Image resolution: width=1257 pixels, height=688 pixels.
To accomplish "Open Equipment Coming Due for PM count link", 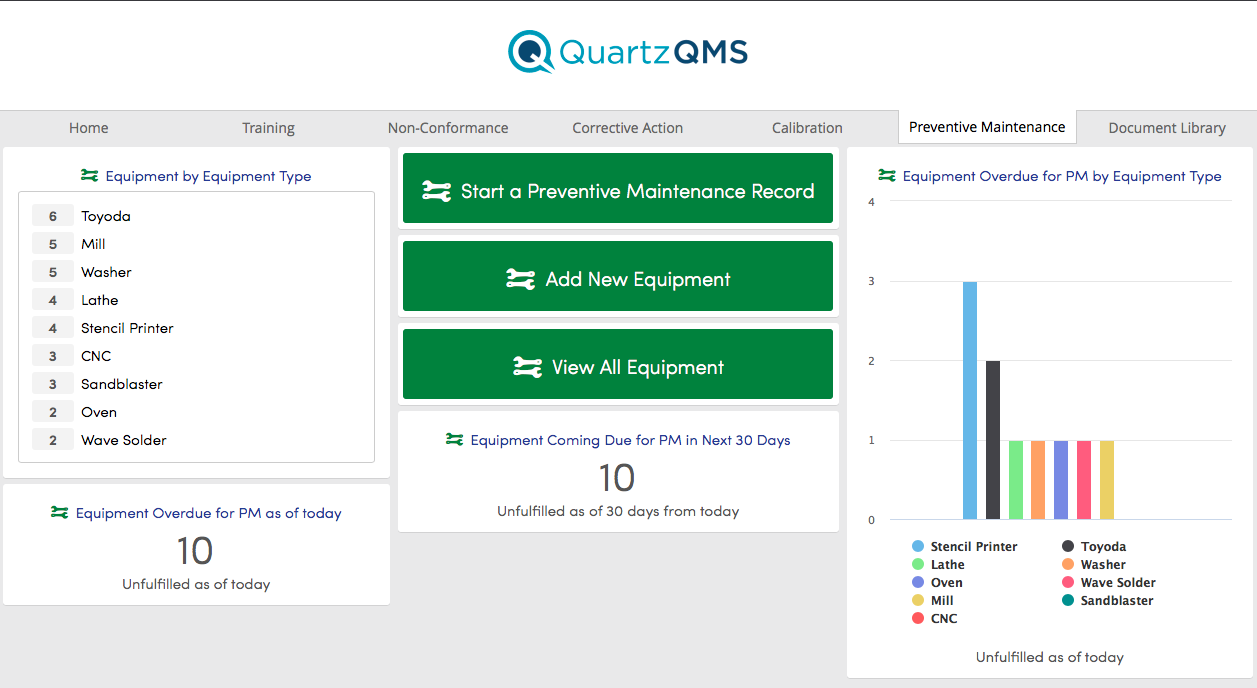I will coord(617,478).
